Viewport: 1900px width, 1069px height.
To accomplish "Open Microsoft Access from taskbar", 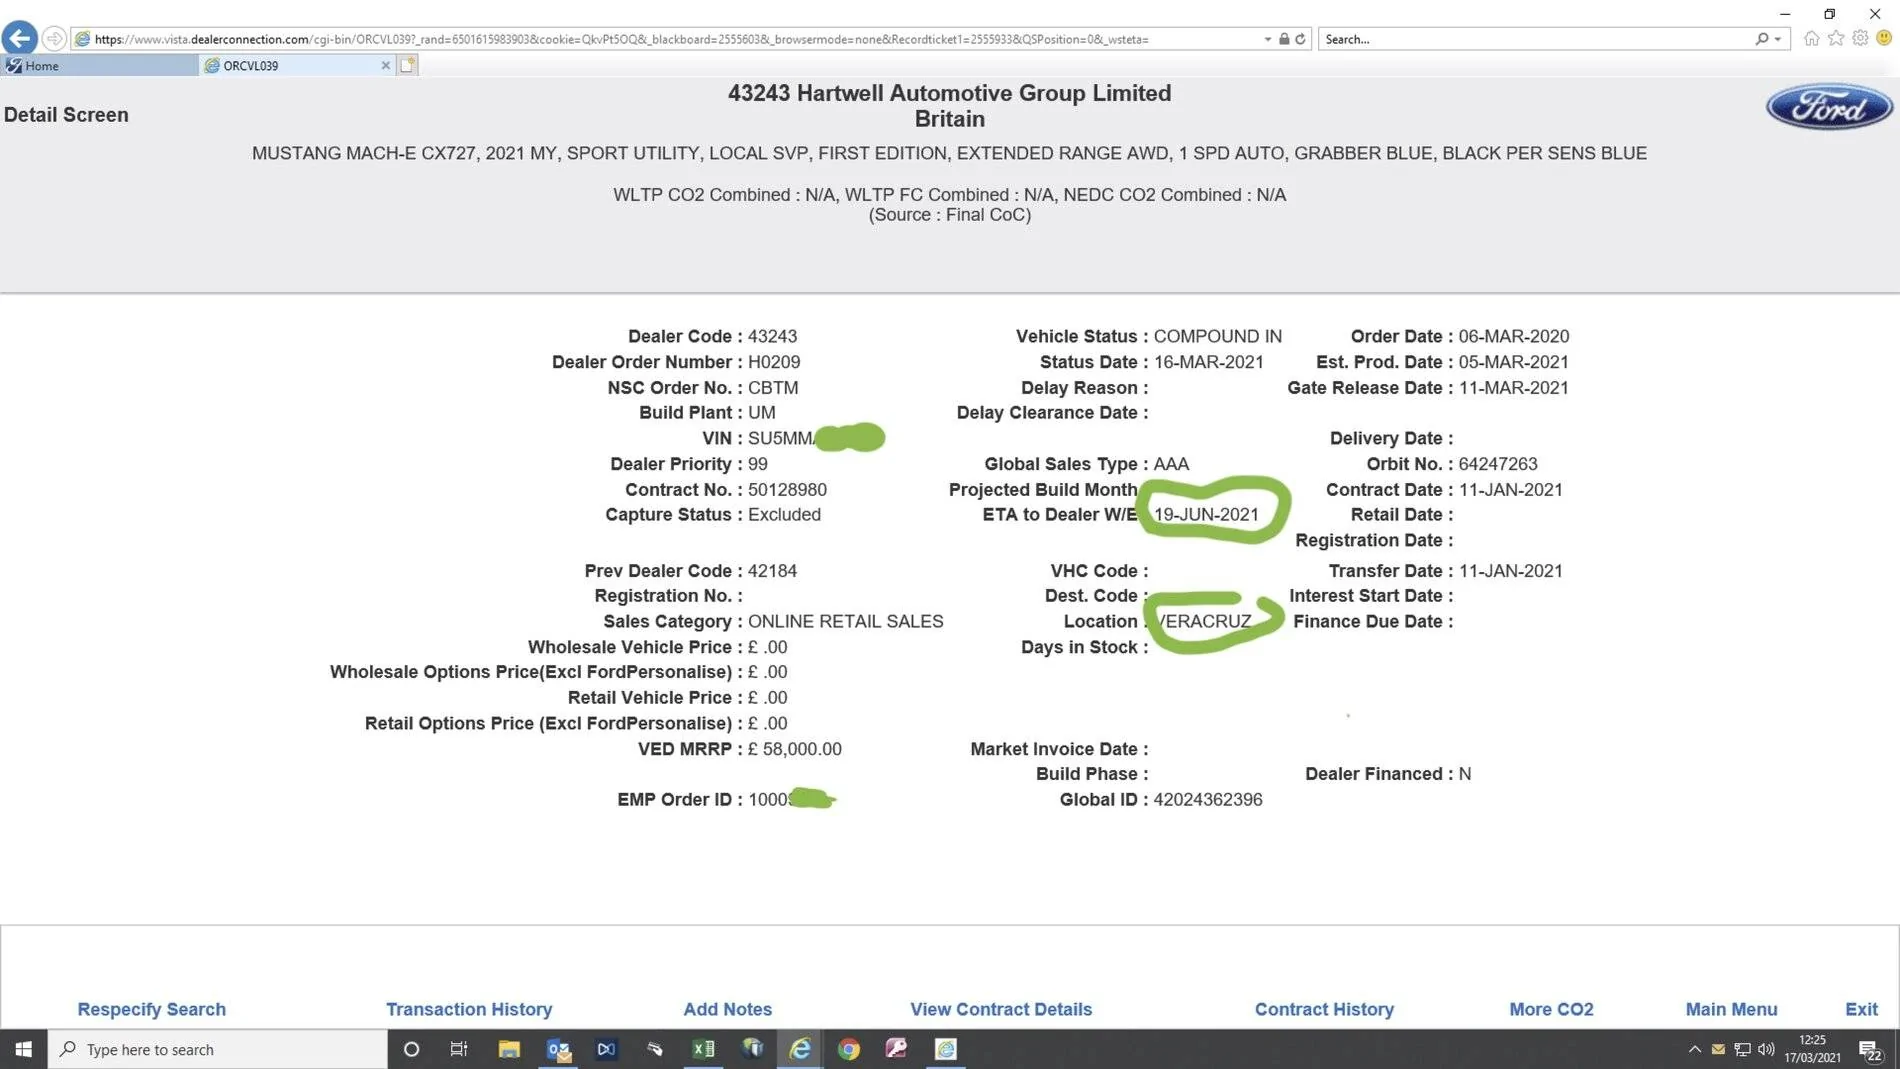I will click(x=897, y=1049).
